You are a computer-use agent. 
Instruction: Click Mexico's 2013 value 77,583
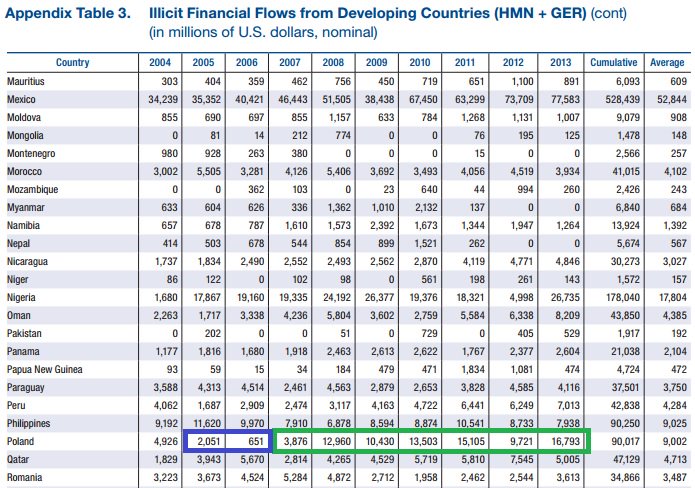click(565, 99)
